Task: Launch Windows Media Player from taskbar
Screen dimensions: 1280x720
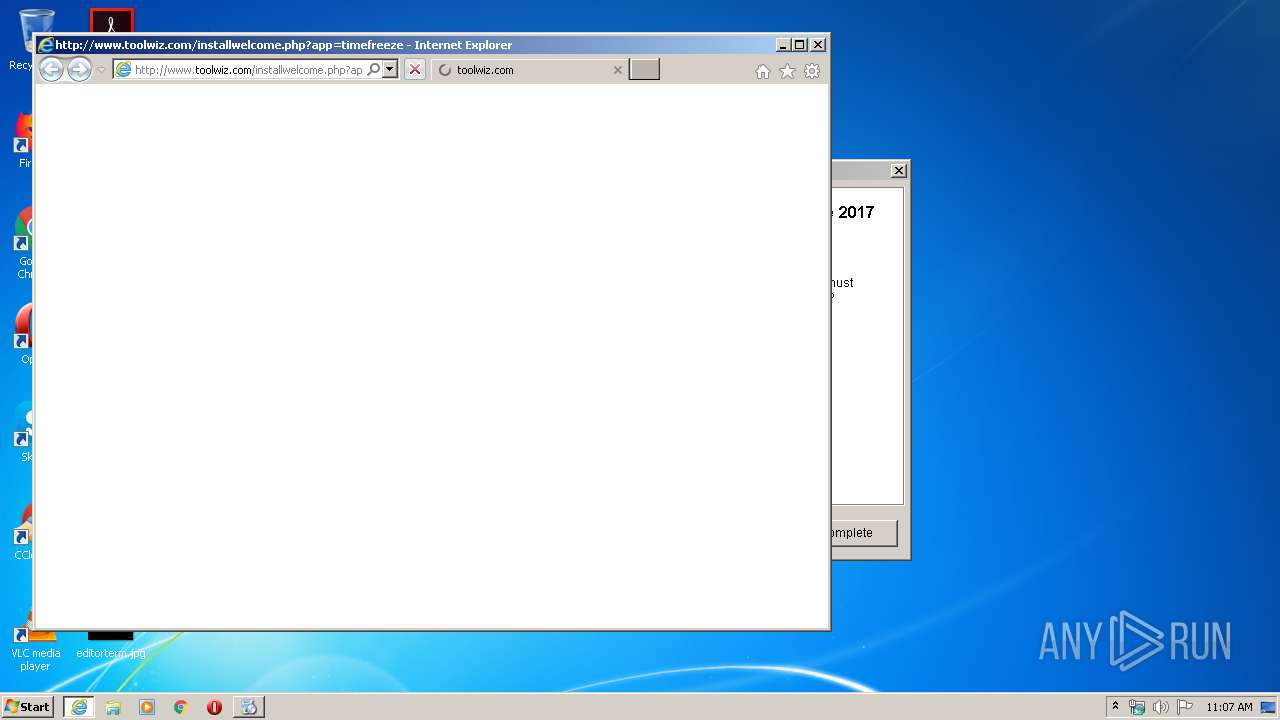Action: pyautogui.click(x=147, y=707)
